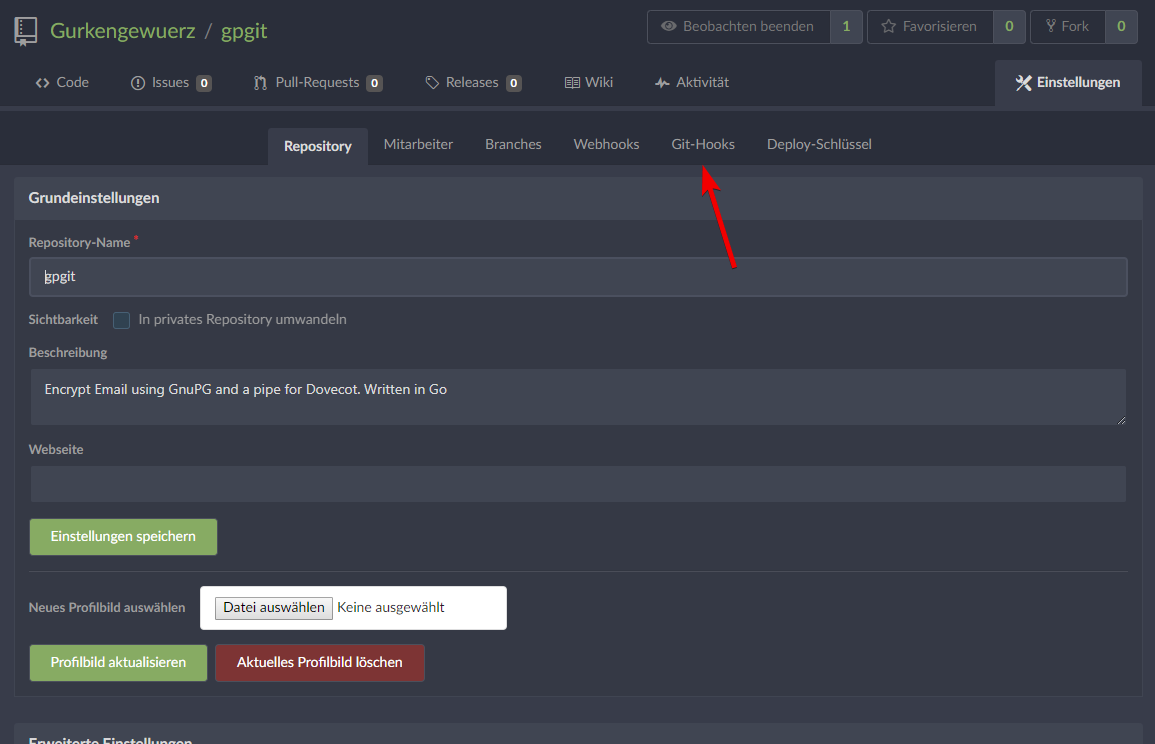Viewport: 1155px width, 744px height.
Task: Go to Pull-Requests tab
Action: point(317,83)
